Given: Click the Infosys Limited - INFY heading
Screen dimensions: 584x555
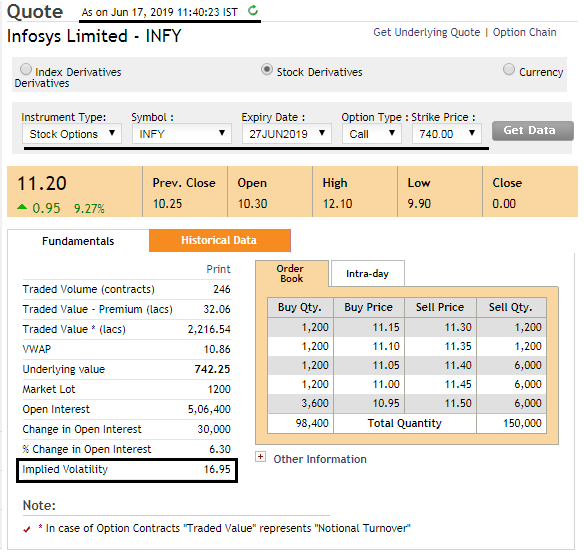Looking at the screenshot, I should (x=94, y=36).
